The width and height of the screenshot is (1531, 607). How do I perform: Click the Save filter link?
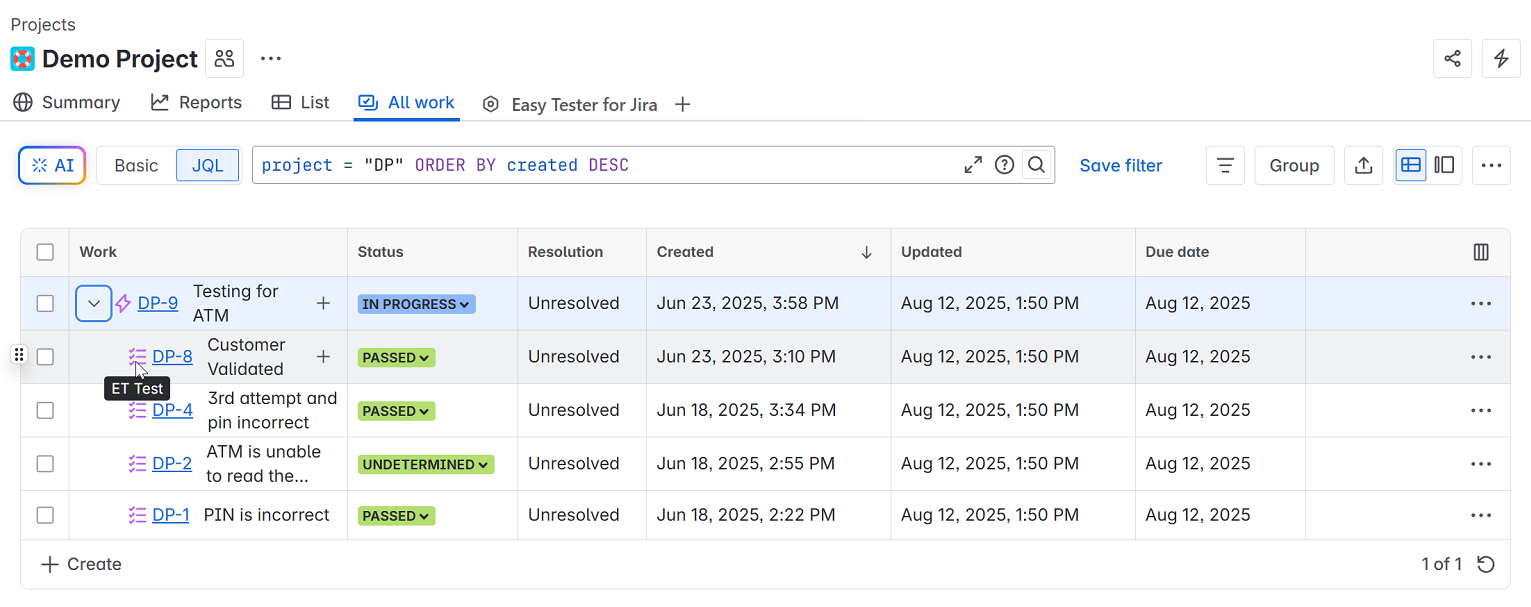(x=1120, y=166)
